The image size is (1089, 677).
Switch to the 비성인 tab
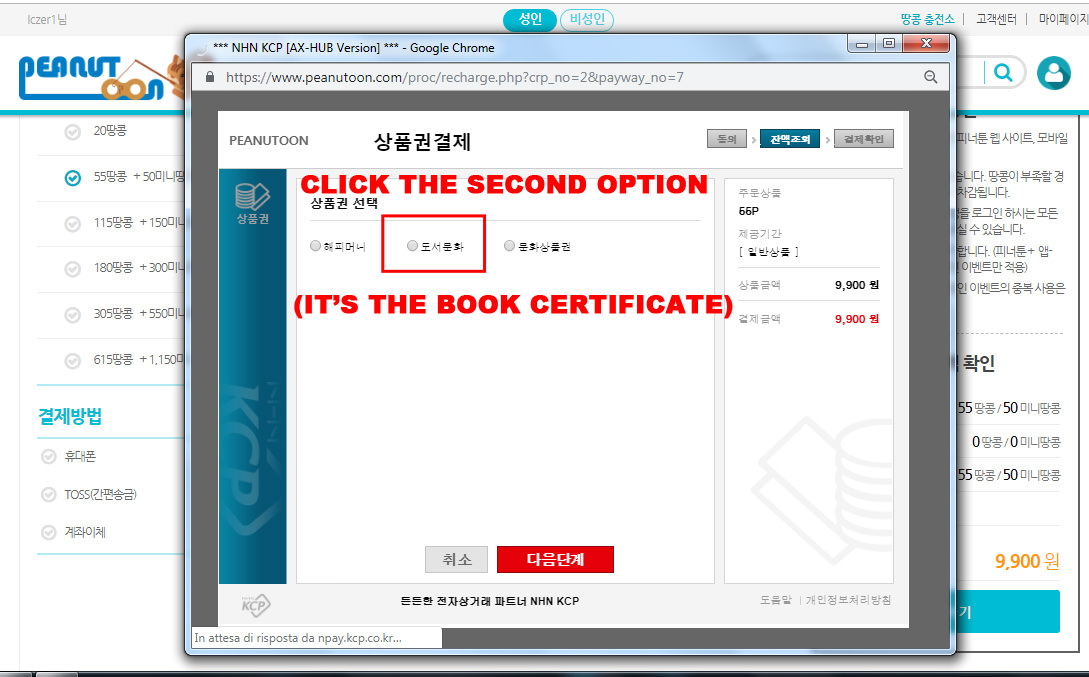tap(587, 19)
